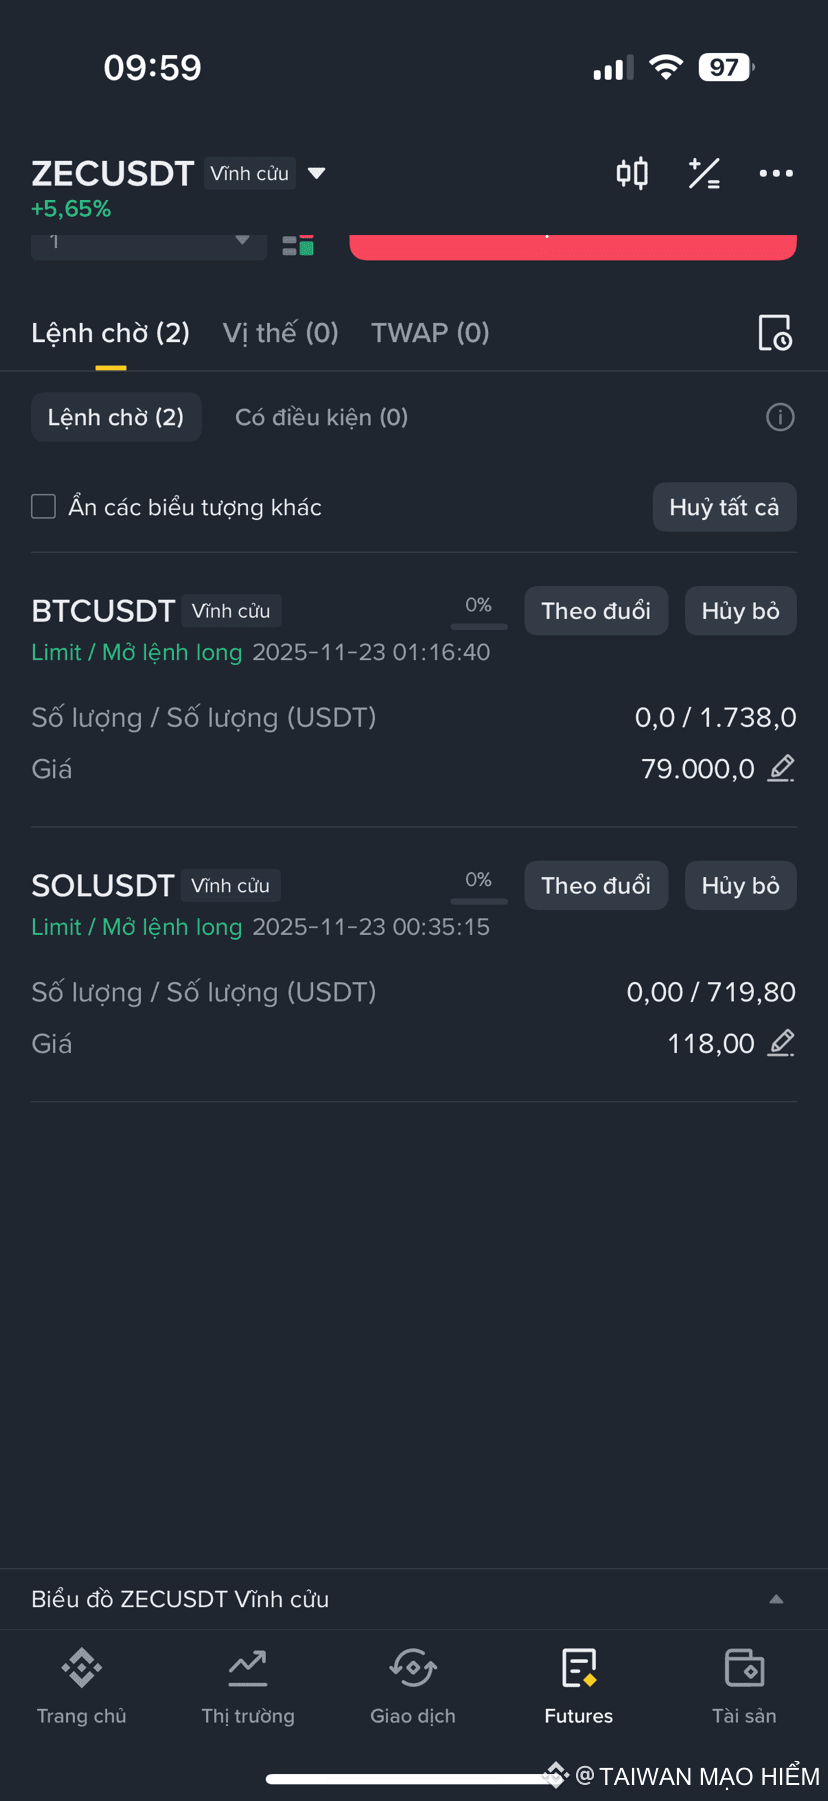Open the quantity dropdown showing 1
The image size is (828, 1801).
(149, 243)
